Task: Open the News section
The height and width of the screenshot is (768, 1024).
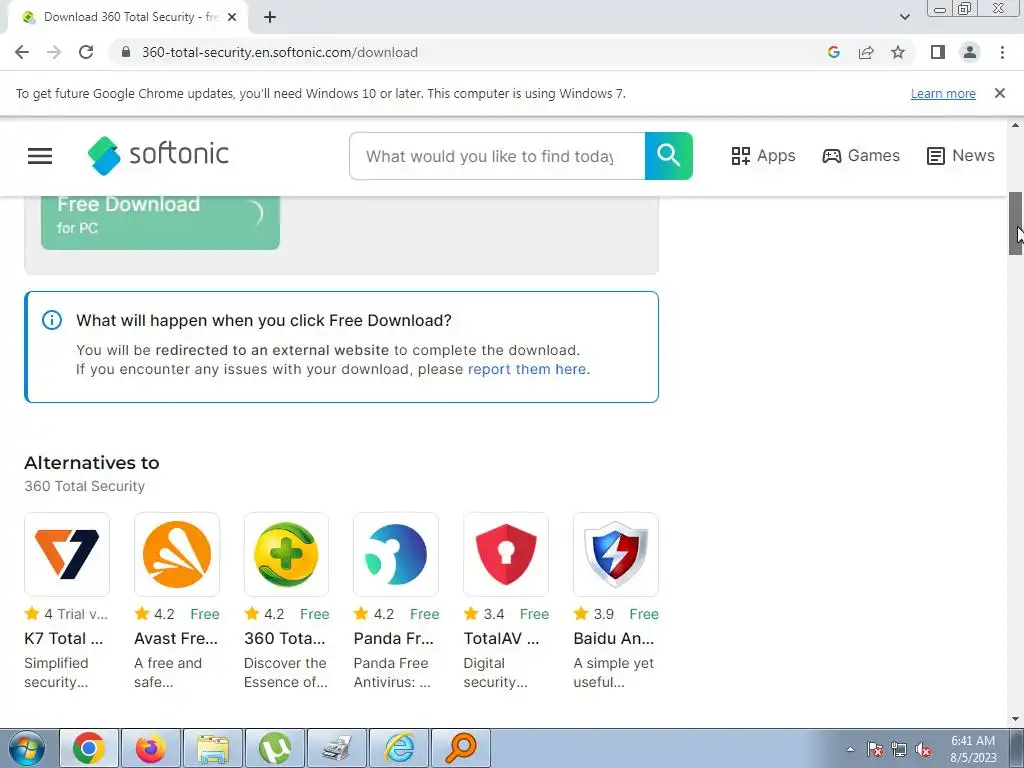Action: [960, 155]
